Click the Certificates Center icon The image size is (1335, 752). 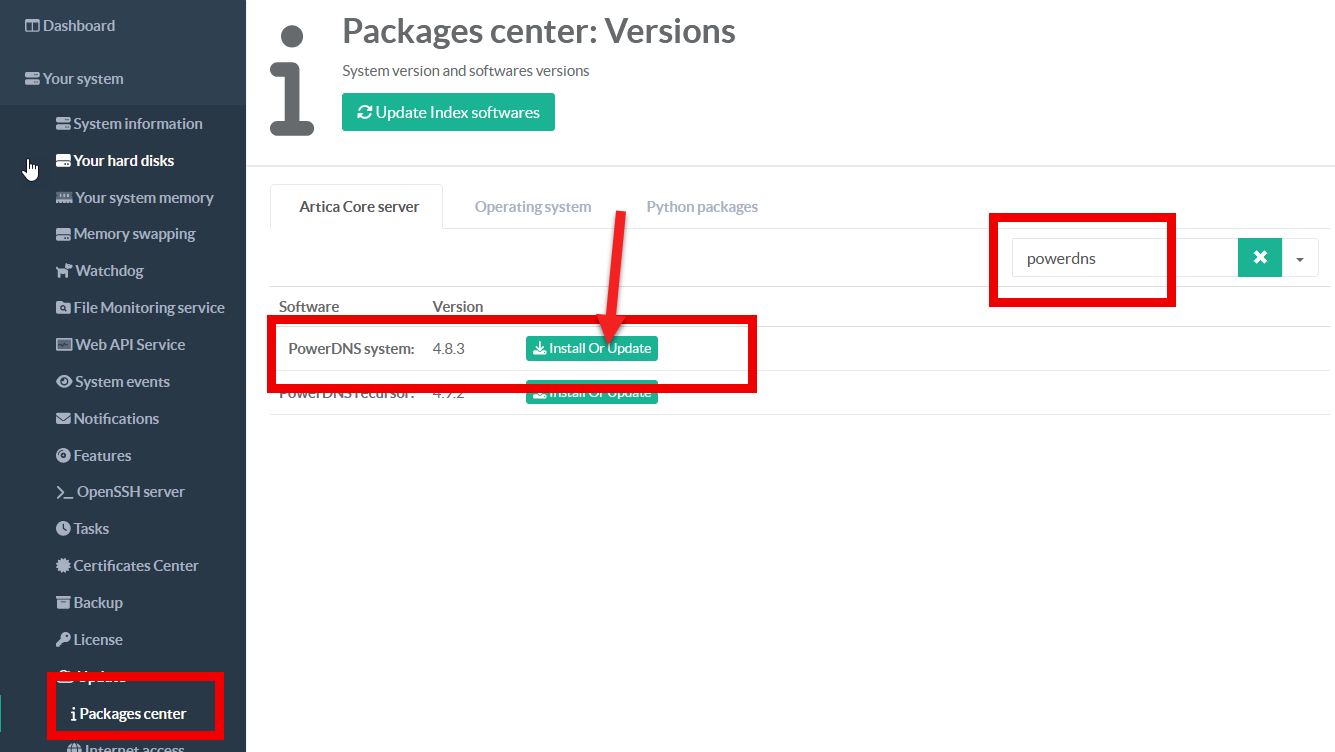pos(64,566)
